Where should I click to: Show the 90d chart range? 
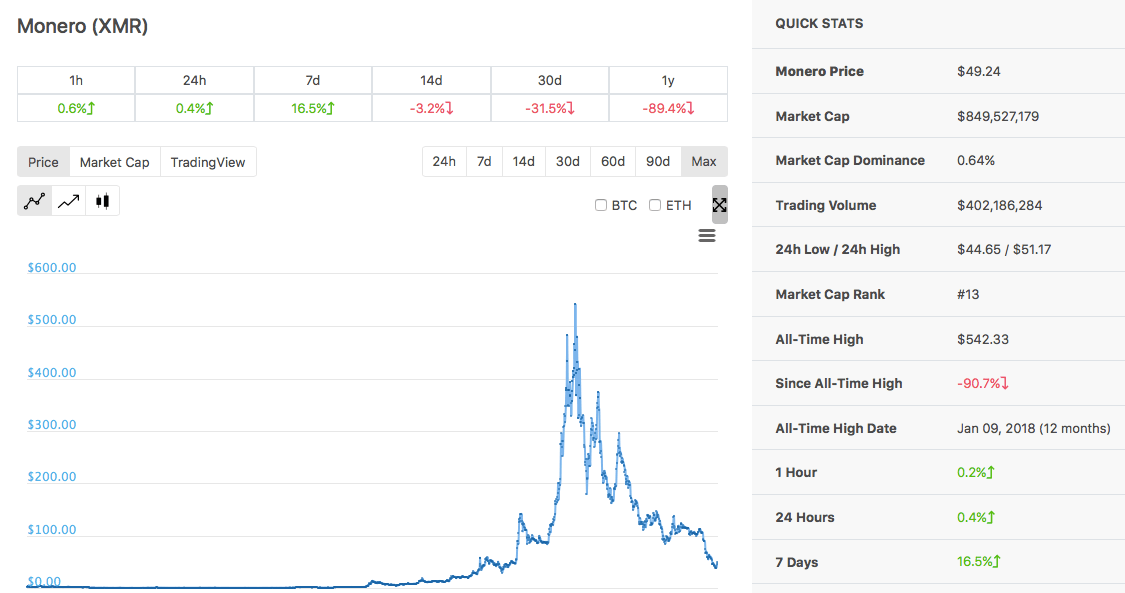coord(658,161)
